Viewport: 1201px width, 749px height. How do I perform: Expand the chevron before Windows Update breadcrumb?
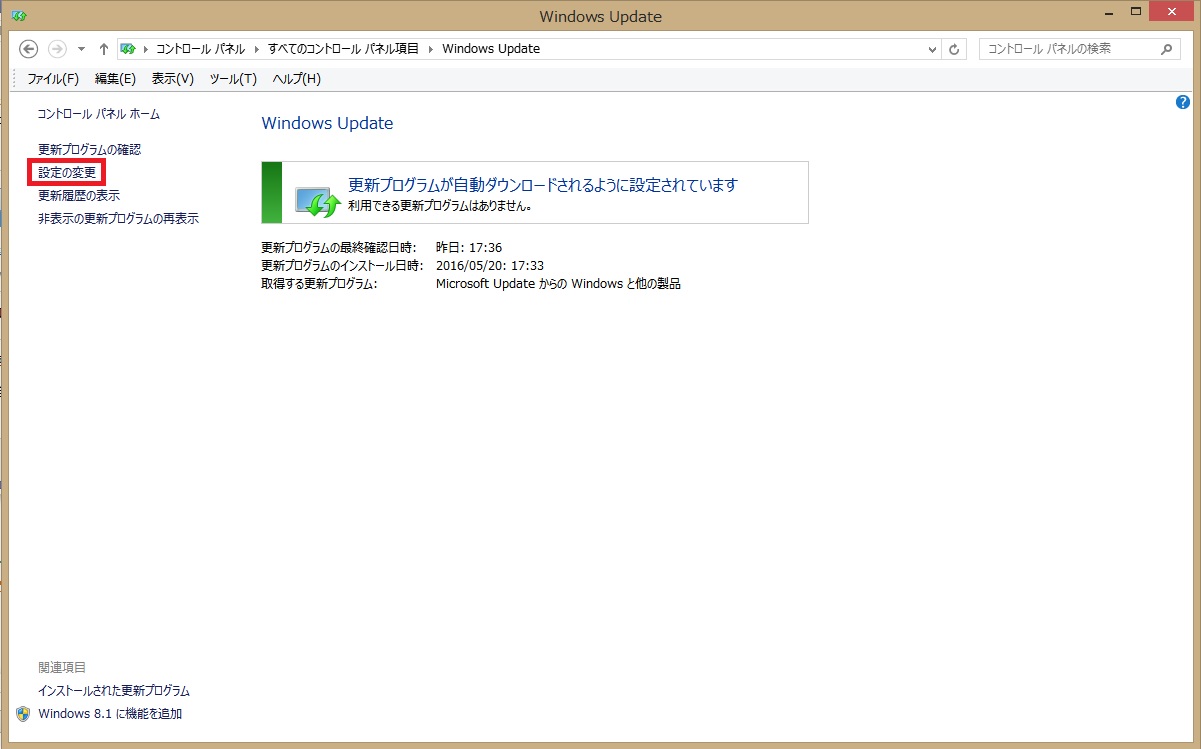pos(431,49)
